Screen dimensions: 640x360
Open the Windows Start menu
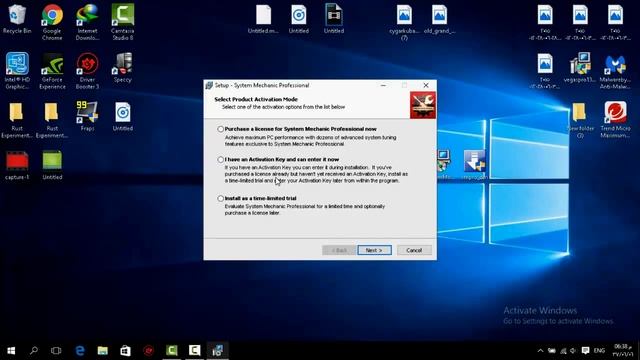[11, 351]
